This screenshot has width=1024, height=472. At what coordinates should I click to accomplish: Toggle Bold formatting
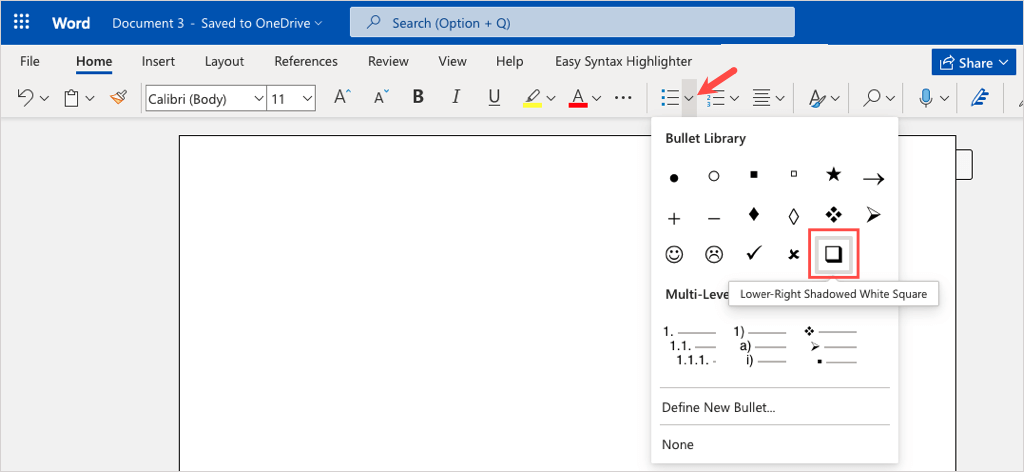coord(418,98)
